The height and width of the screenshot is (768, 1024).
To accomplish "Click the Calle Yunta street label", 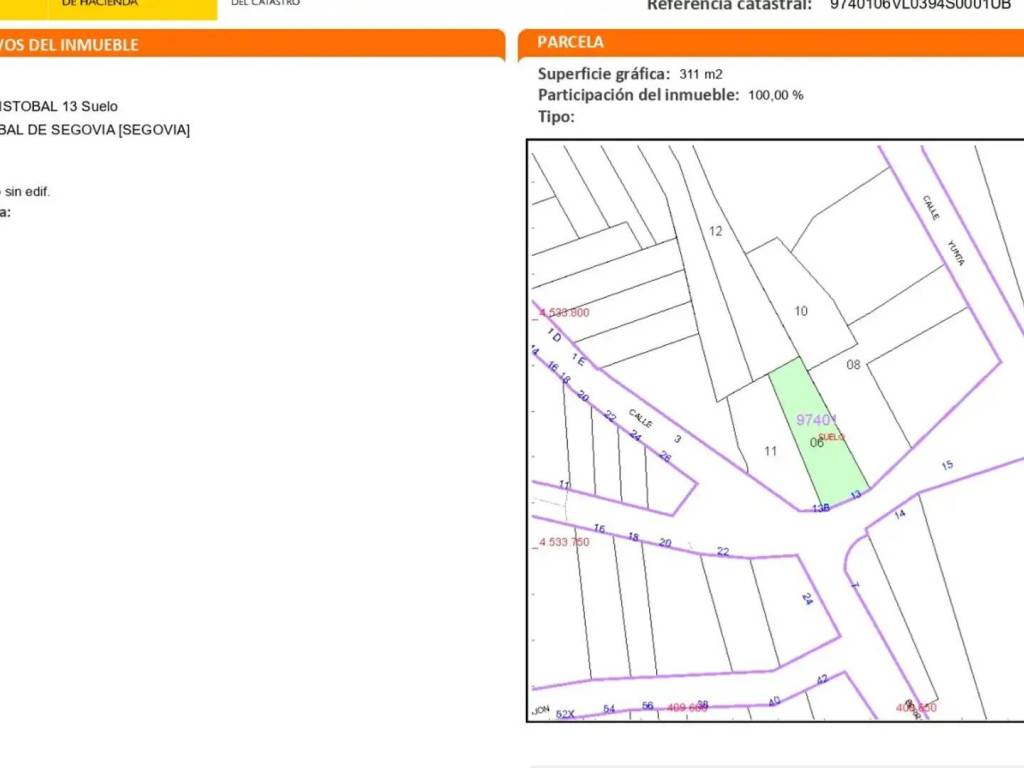I will [x=943, y=230].
